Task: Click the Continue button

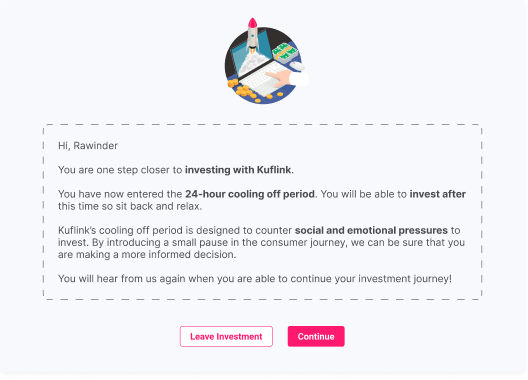Action: tap(316, 336)
